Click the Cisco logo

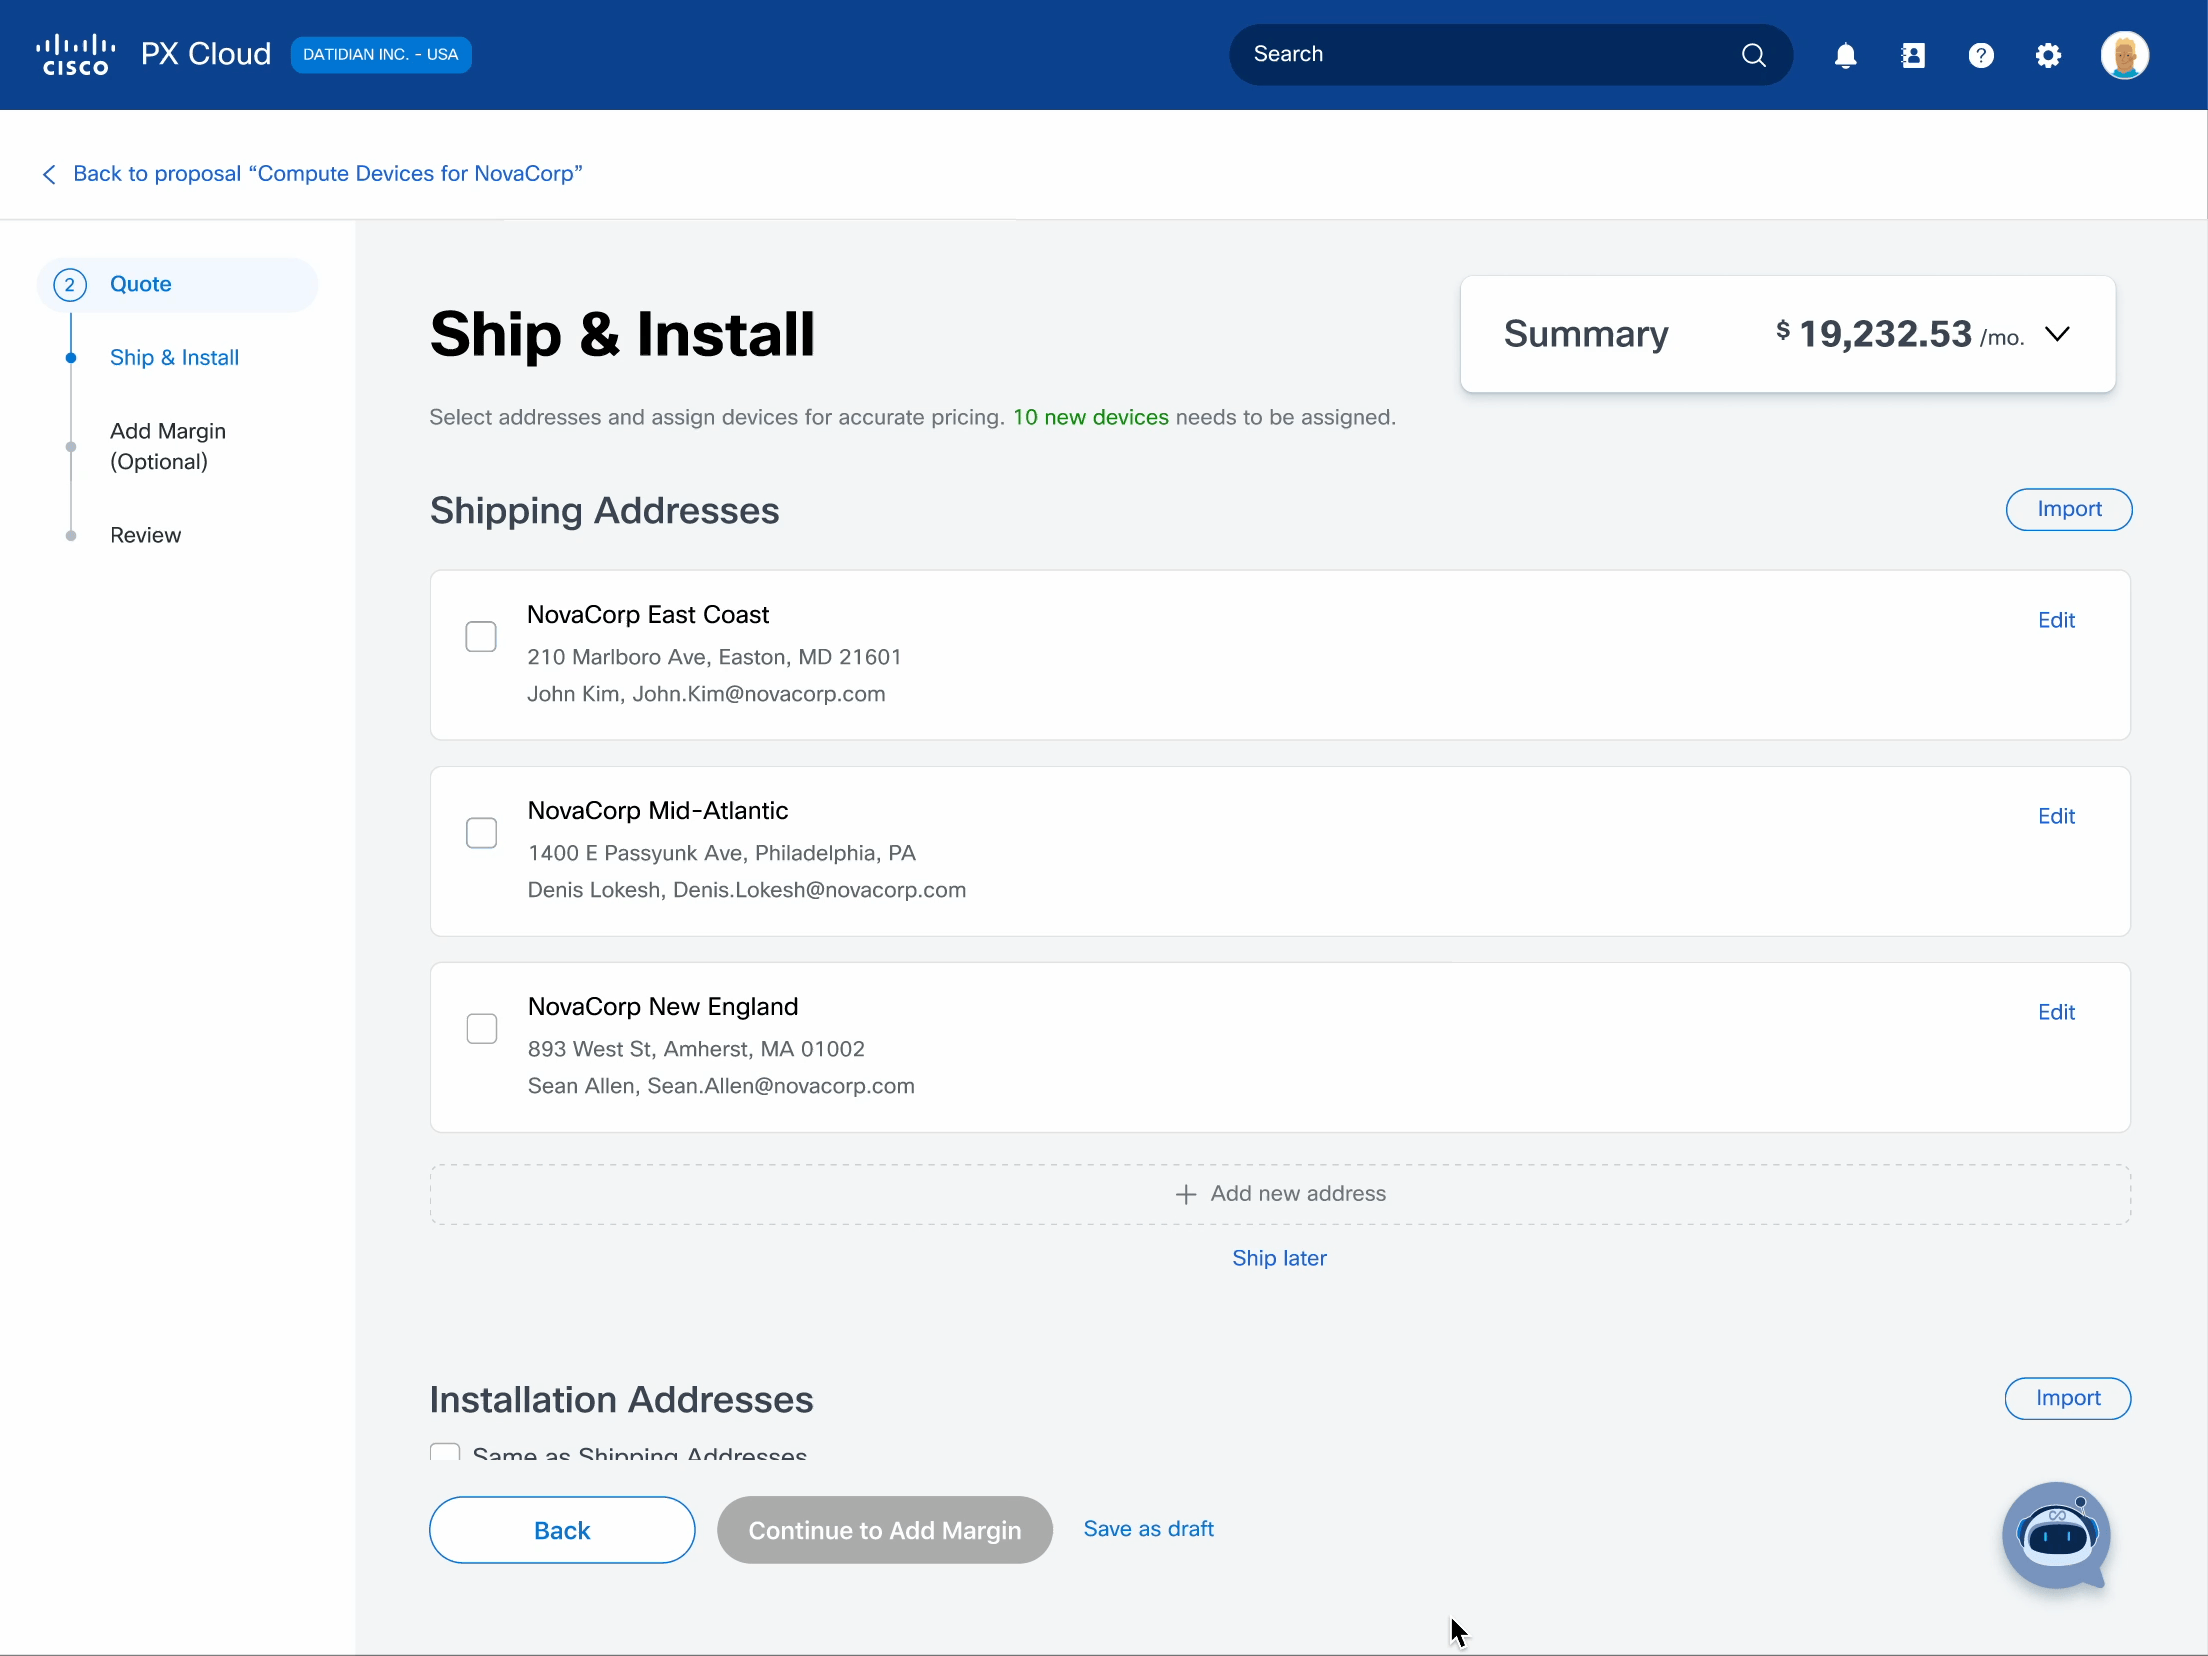point(76,55)
